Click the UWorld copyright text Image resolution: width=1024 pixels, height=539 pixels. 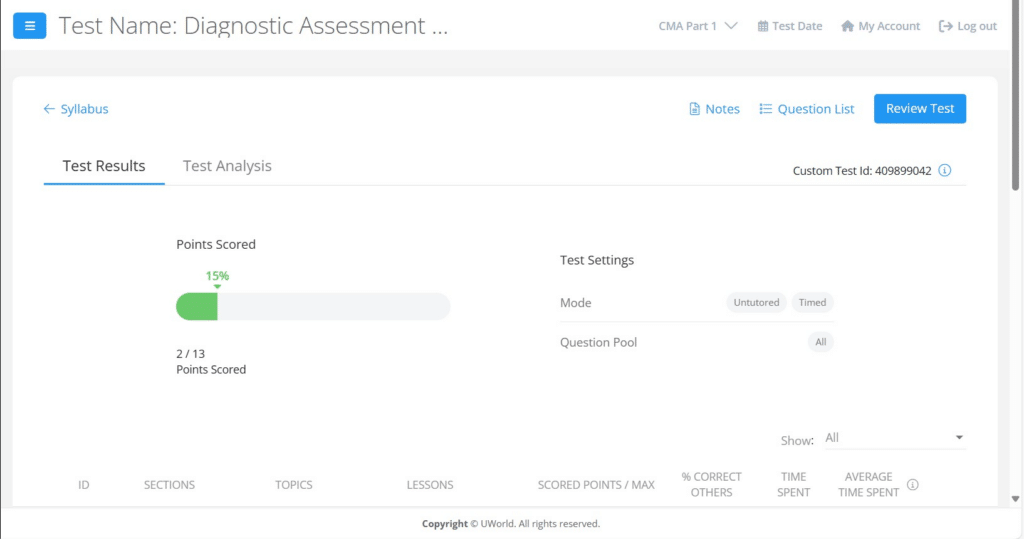click(x=511, y=524)
